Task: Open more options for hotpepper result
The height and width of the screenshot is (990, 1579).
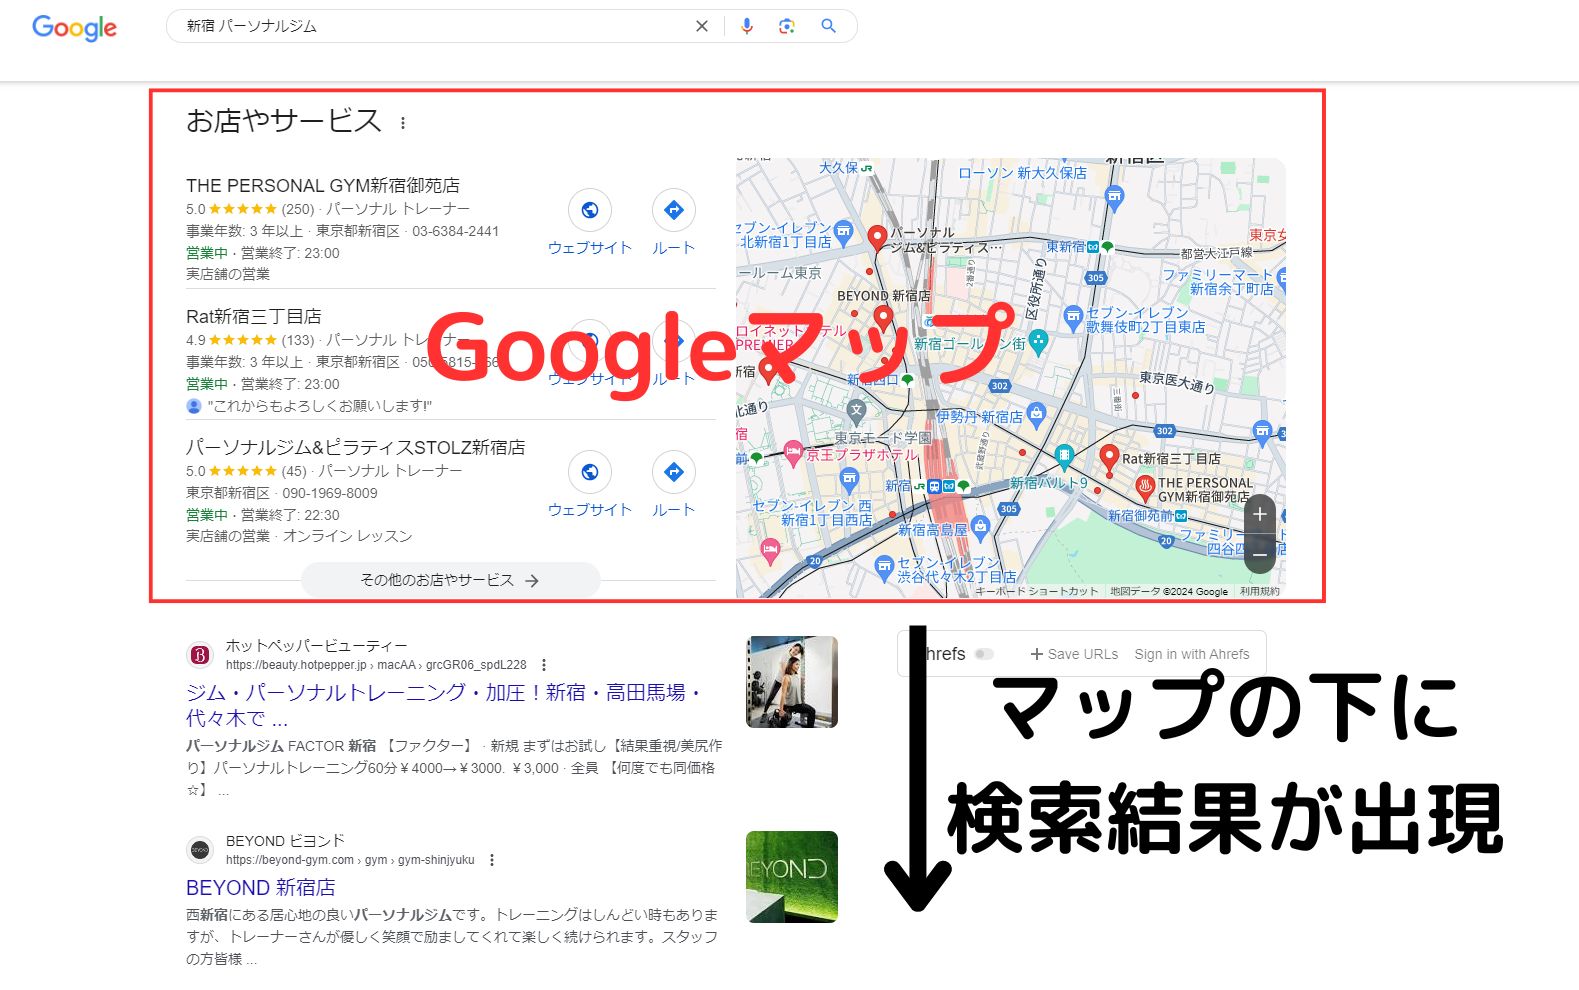Action: coord(544,665)
